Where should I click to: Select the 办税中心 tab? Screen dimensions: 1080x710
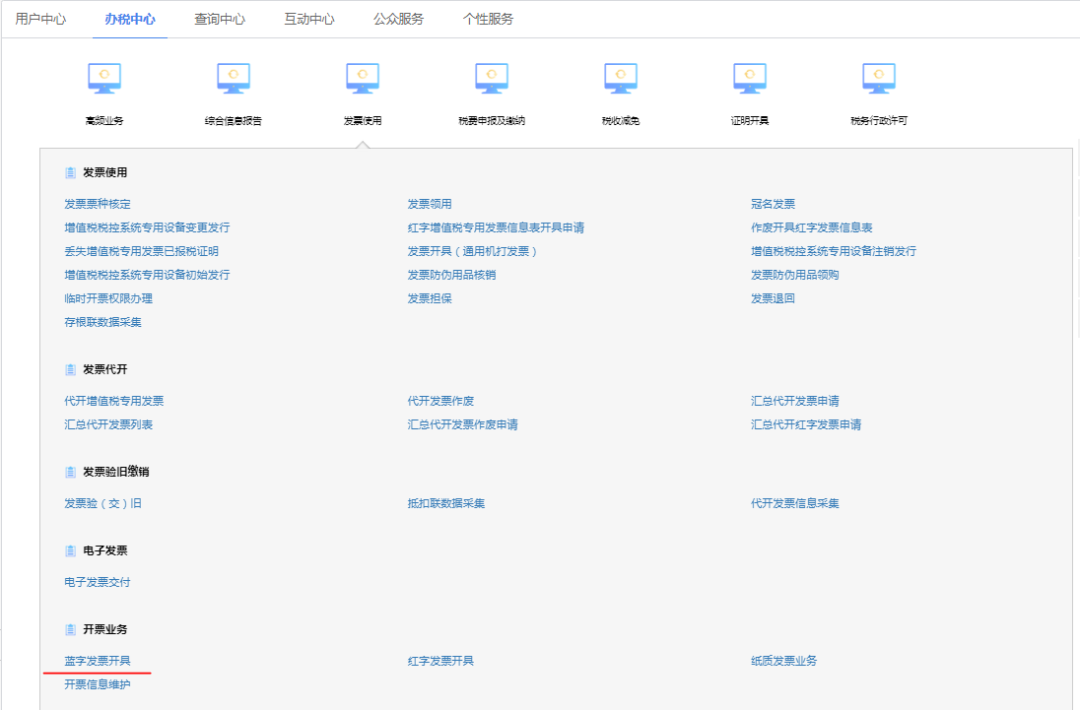(x=130, y=19)
